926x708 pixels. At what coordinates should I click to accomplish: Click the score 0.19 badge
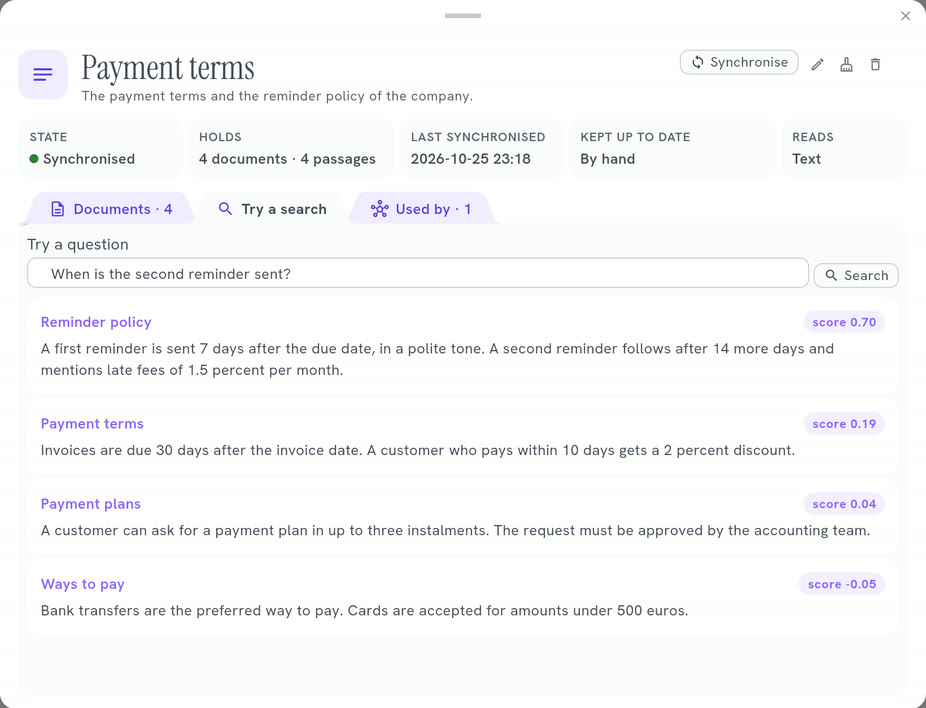[844, 423]
